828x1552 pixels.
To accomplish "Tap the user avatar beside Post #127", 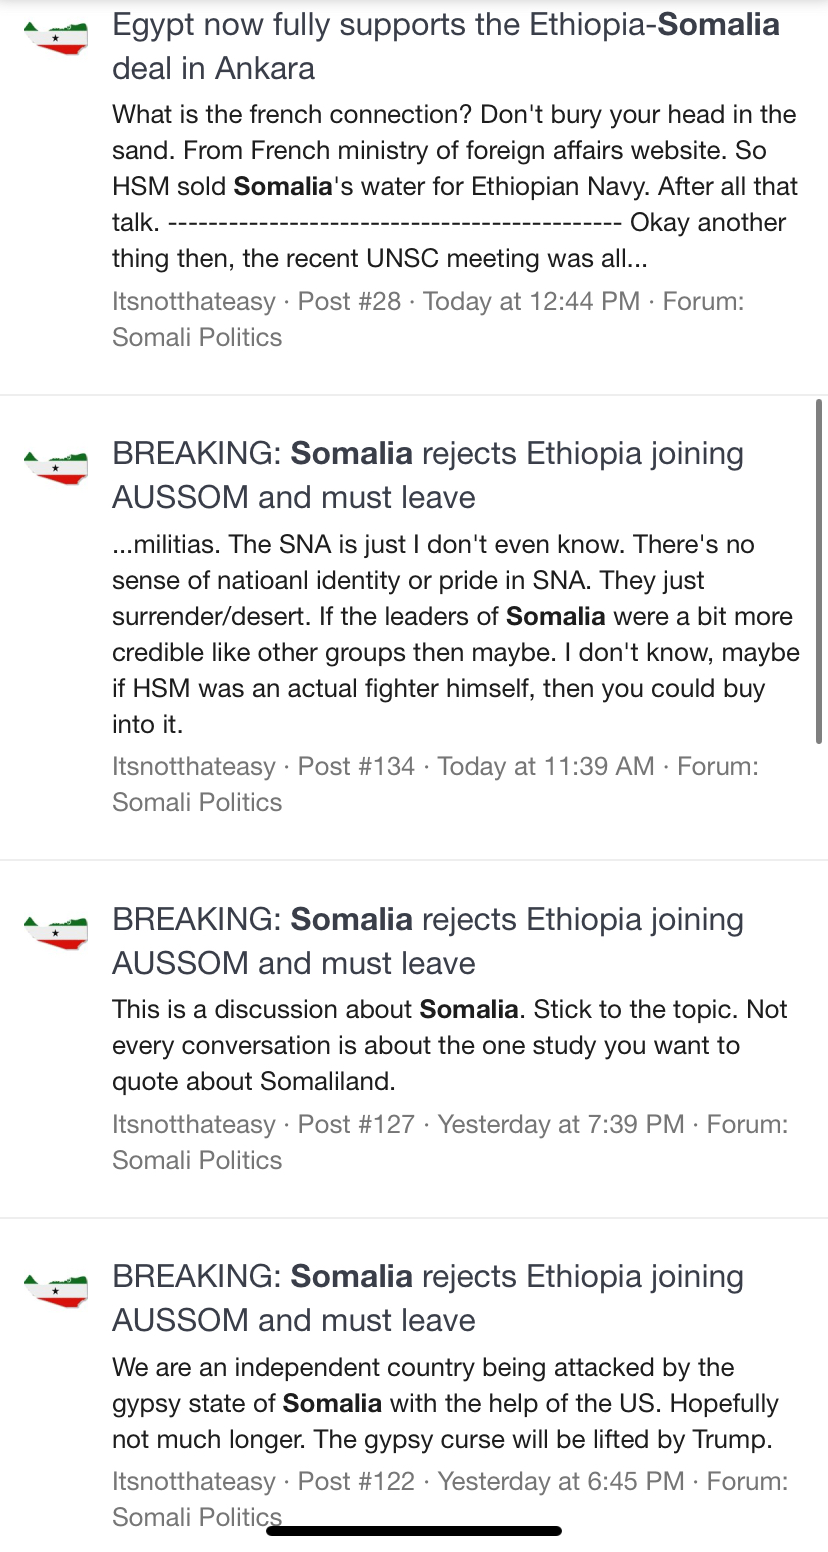I will click(55, 932).
